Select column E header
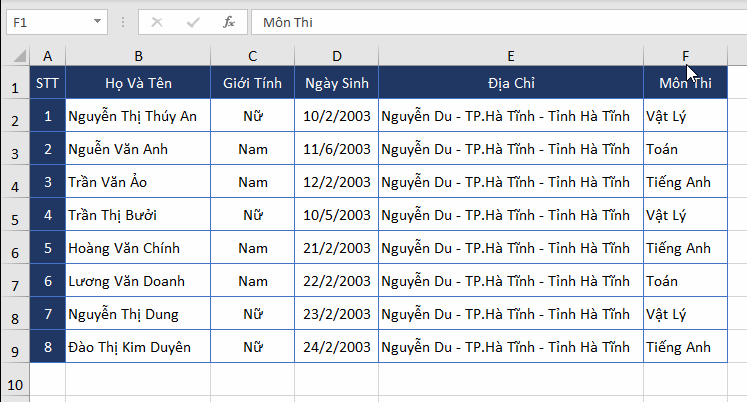The width and height of the screenshot is (747, 402). (x=511, y=56)
